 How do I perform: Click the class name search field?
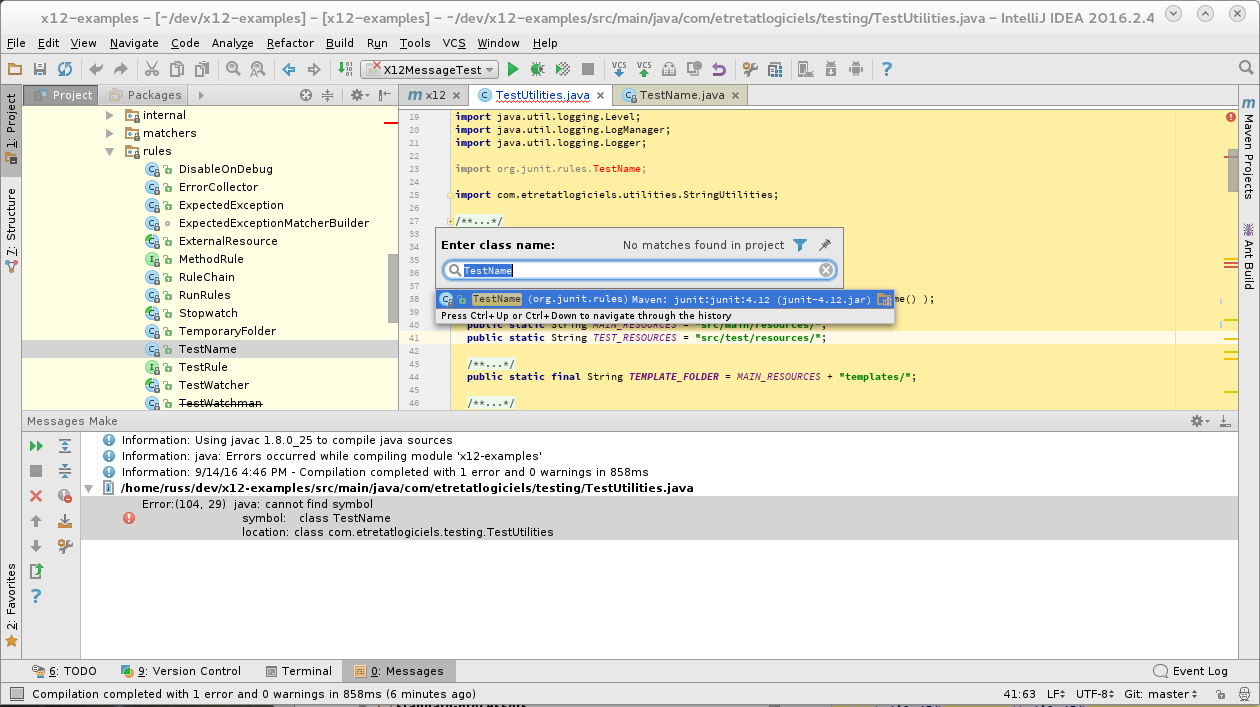tap(640, 270)
